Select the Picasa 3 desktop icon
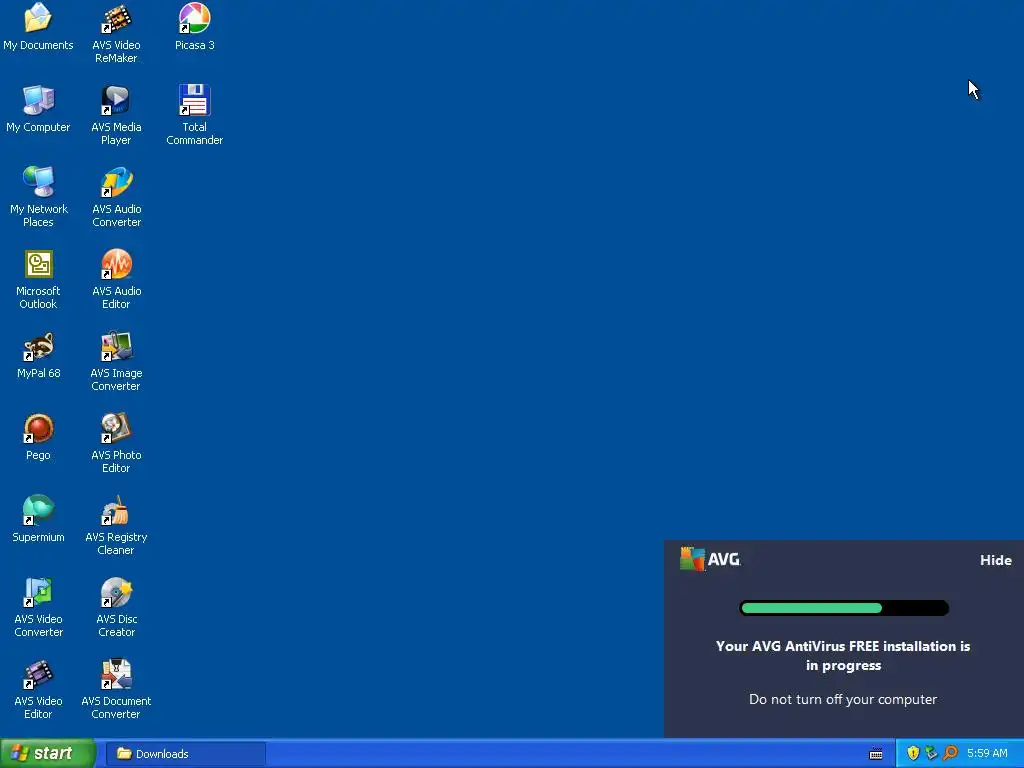 pos(195,27)
